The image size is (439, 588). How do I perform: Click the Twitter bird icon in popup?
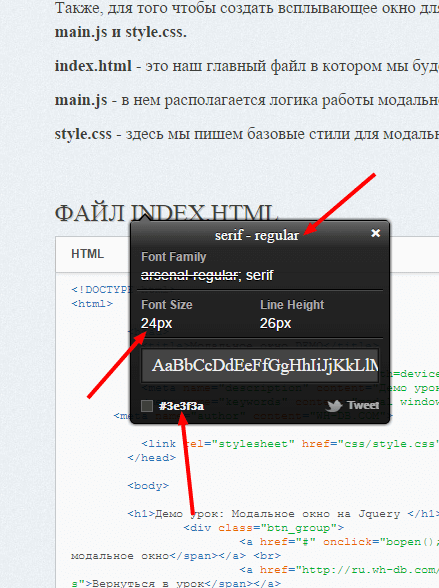click(334, 406)
